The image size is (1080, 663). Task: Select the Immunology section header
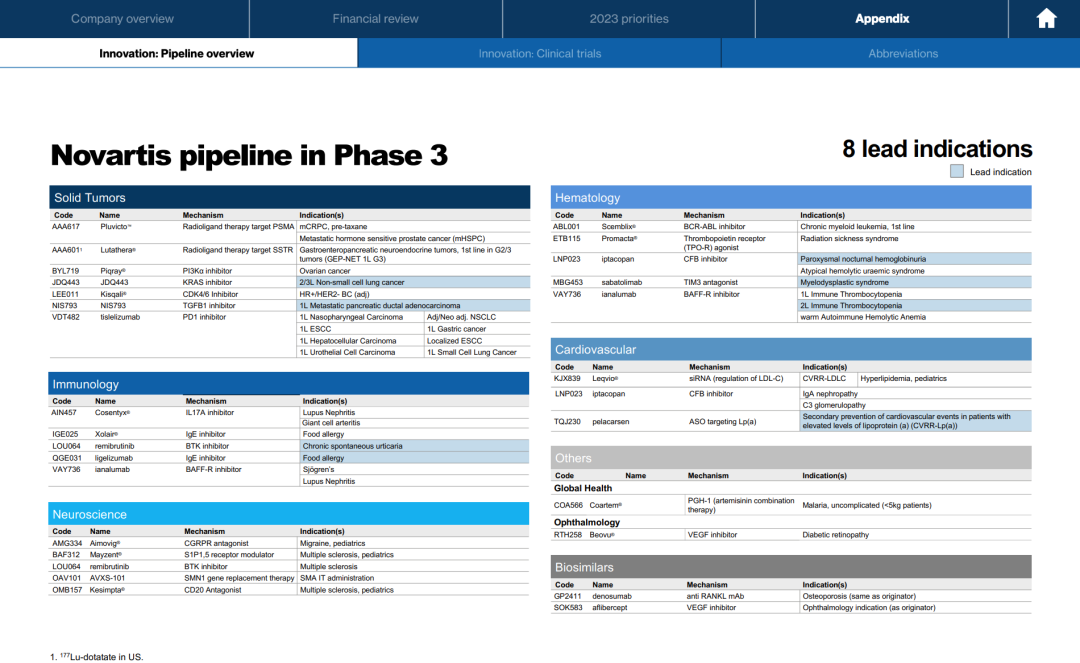click(x=289, y=383)
